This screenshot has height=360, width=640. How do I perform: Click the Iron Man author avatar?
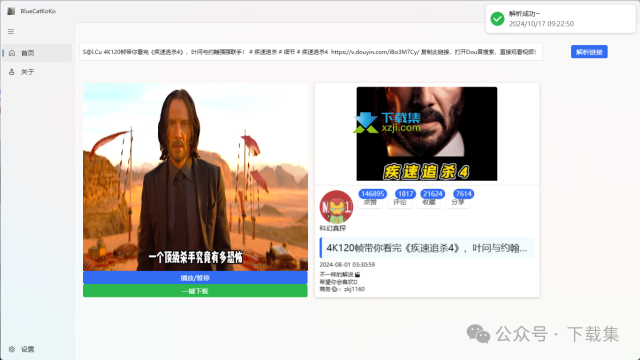(336, 207)
